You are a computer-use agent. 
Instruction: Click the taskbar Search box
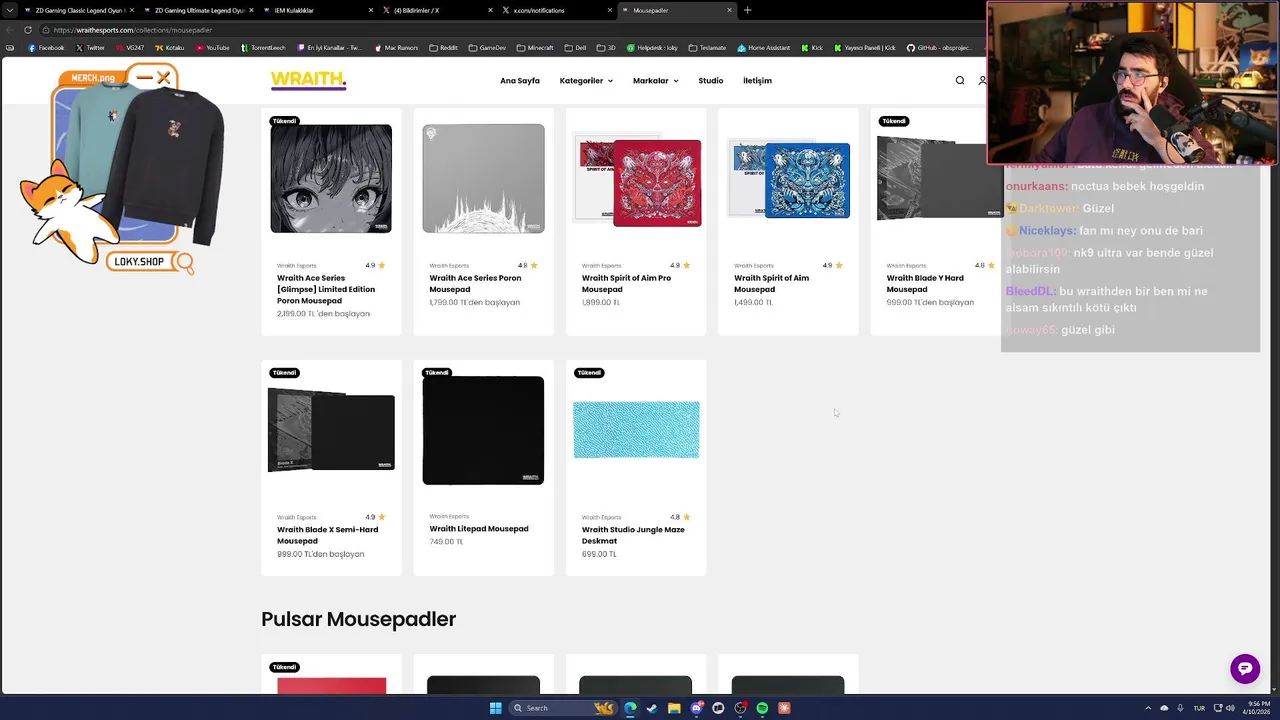pyautogui.click(x=563, y=708)
